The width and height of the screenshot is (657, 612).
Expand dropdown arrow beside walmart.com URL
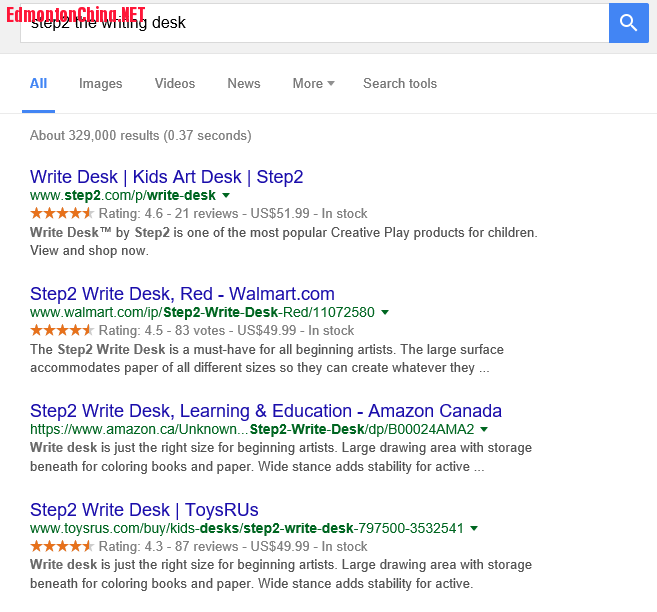point(385,312)
